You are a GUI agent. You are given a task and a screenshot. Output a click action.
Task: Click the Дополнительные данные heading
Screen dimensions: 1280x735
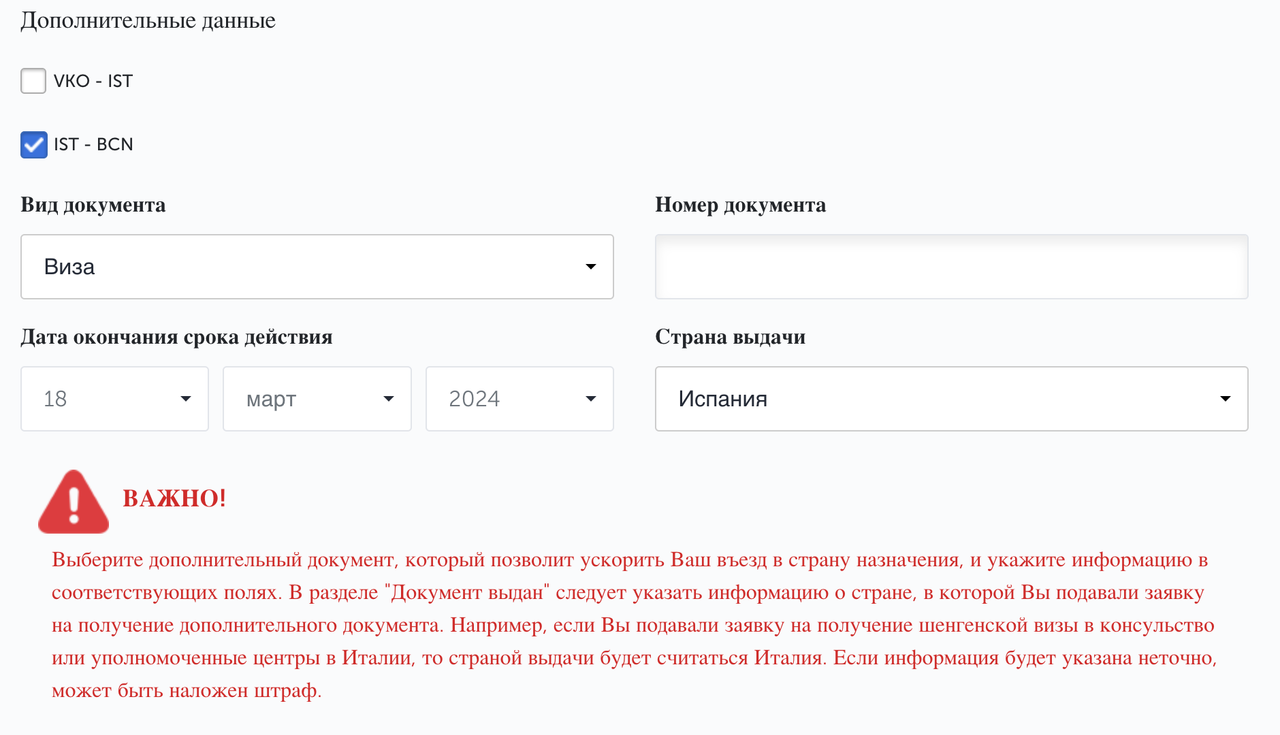[x=148, y=20]
